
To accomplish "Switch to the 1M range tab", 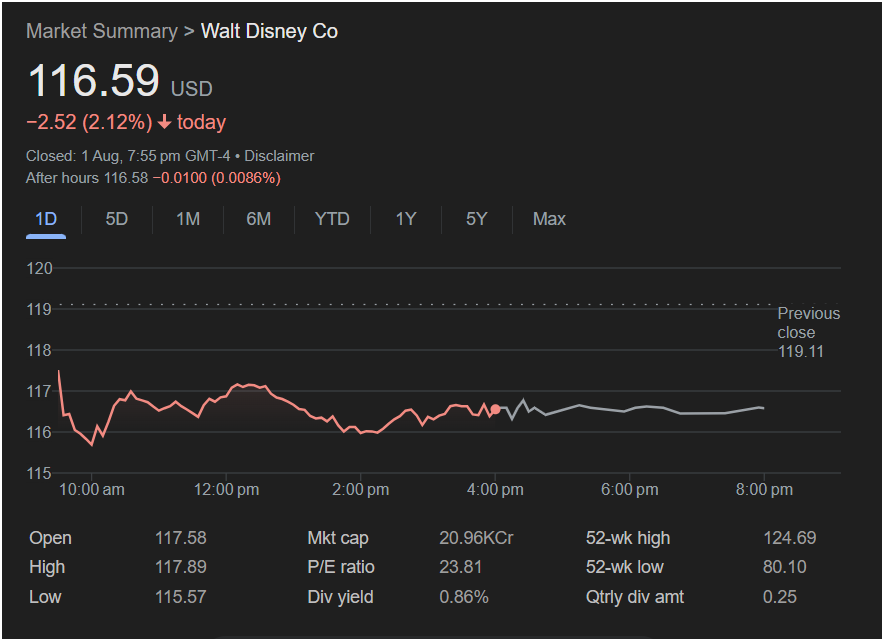I will pyautogui.click(x=188, y=219).
